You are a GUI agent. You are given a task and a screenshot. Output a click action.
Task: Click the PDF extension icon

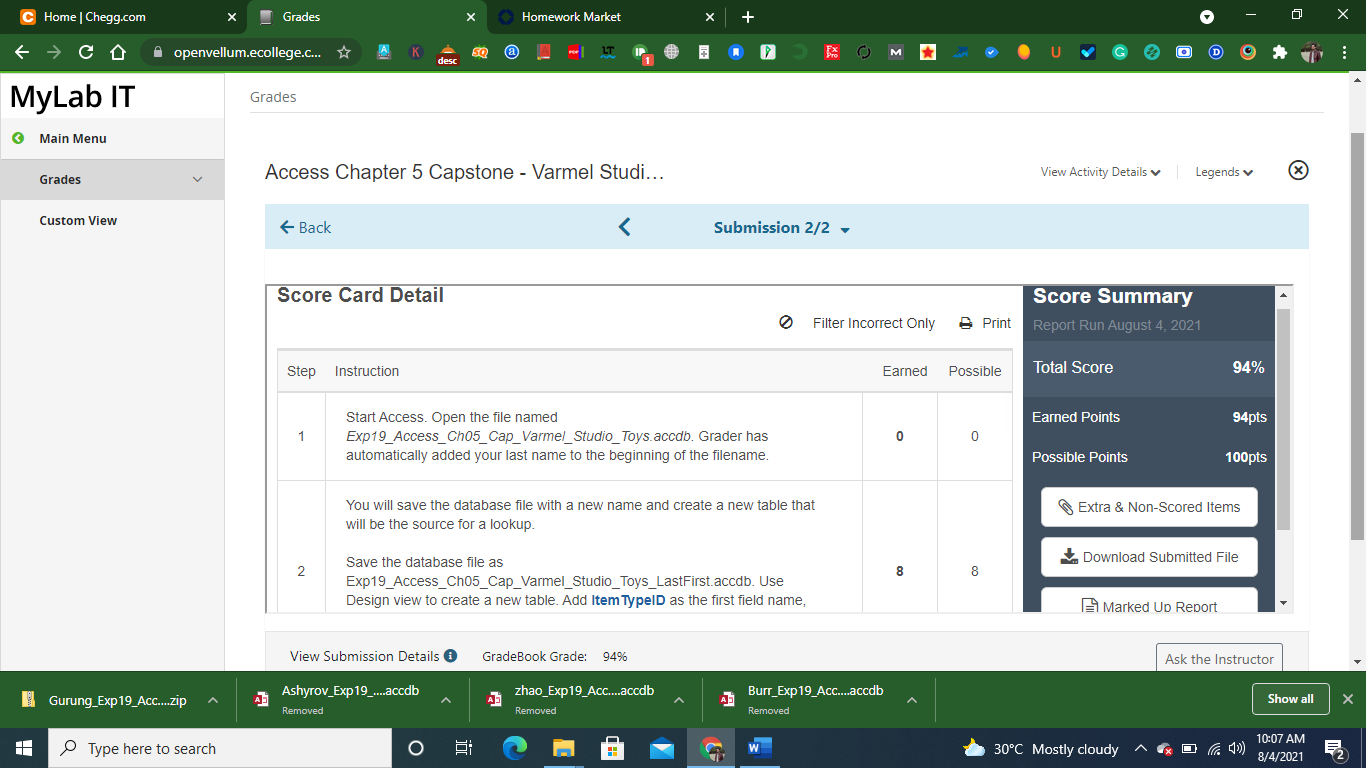point(575,52)
